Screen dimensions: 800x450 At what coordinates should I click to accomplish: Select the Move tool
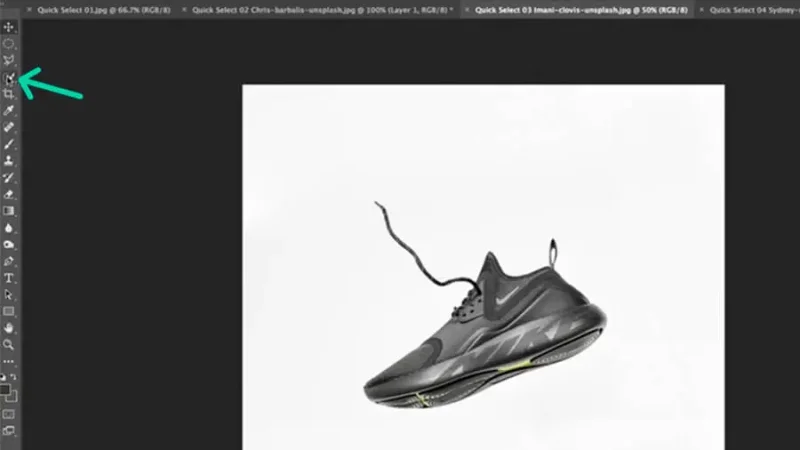8,27
